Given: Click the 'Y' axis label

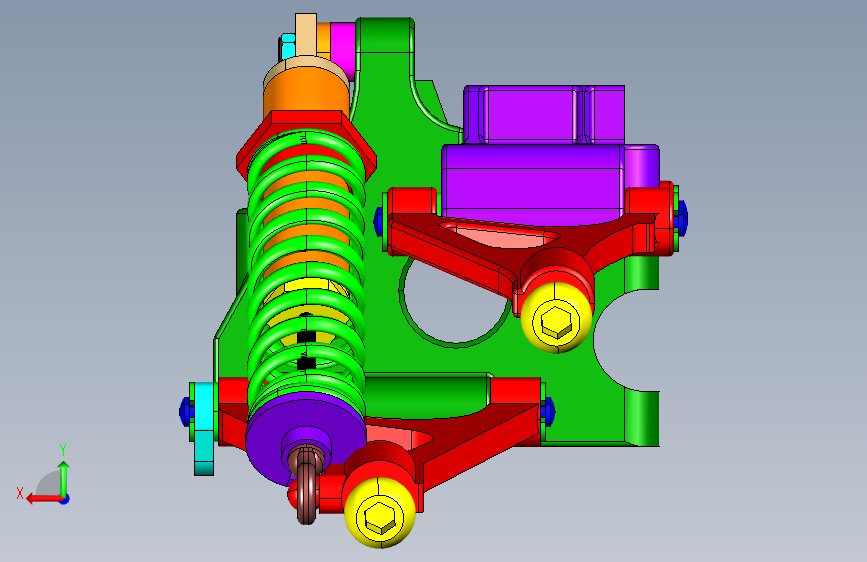Looking at the screenshot, I should [63, 450].
